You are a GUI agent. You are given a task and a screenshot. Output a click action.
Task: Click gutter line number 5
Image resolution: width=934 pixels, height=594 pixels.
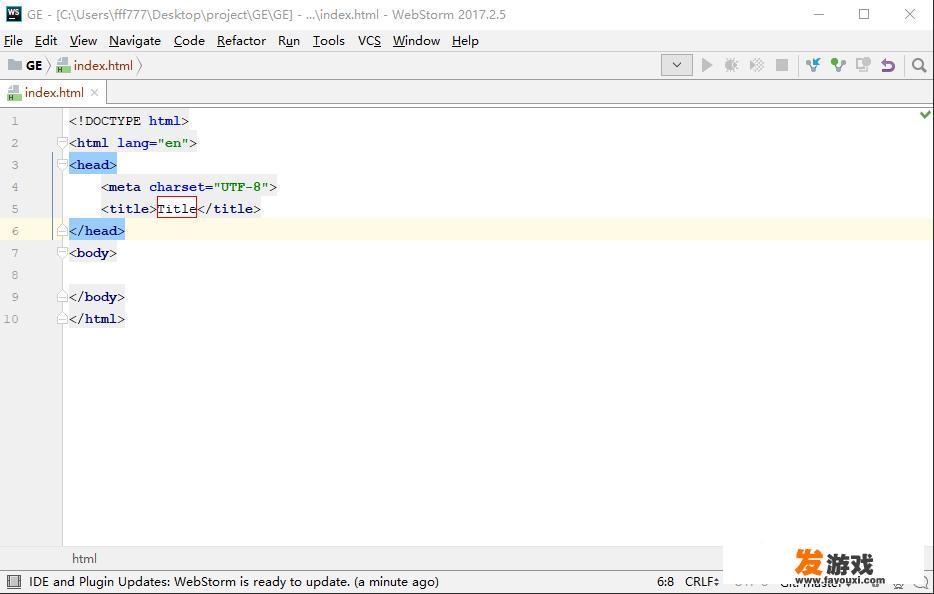pyautogui.click(x=15, y=209)
